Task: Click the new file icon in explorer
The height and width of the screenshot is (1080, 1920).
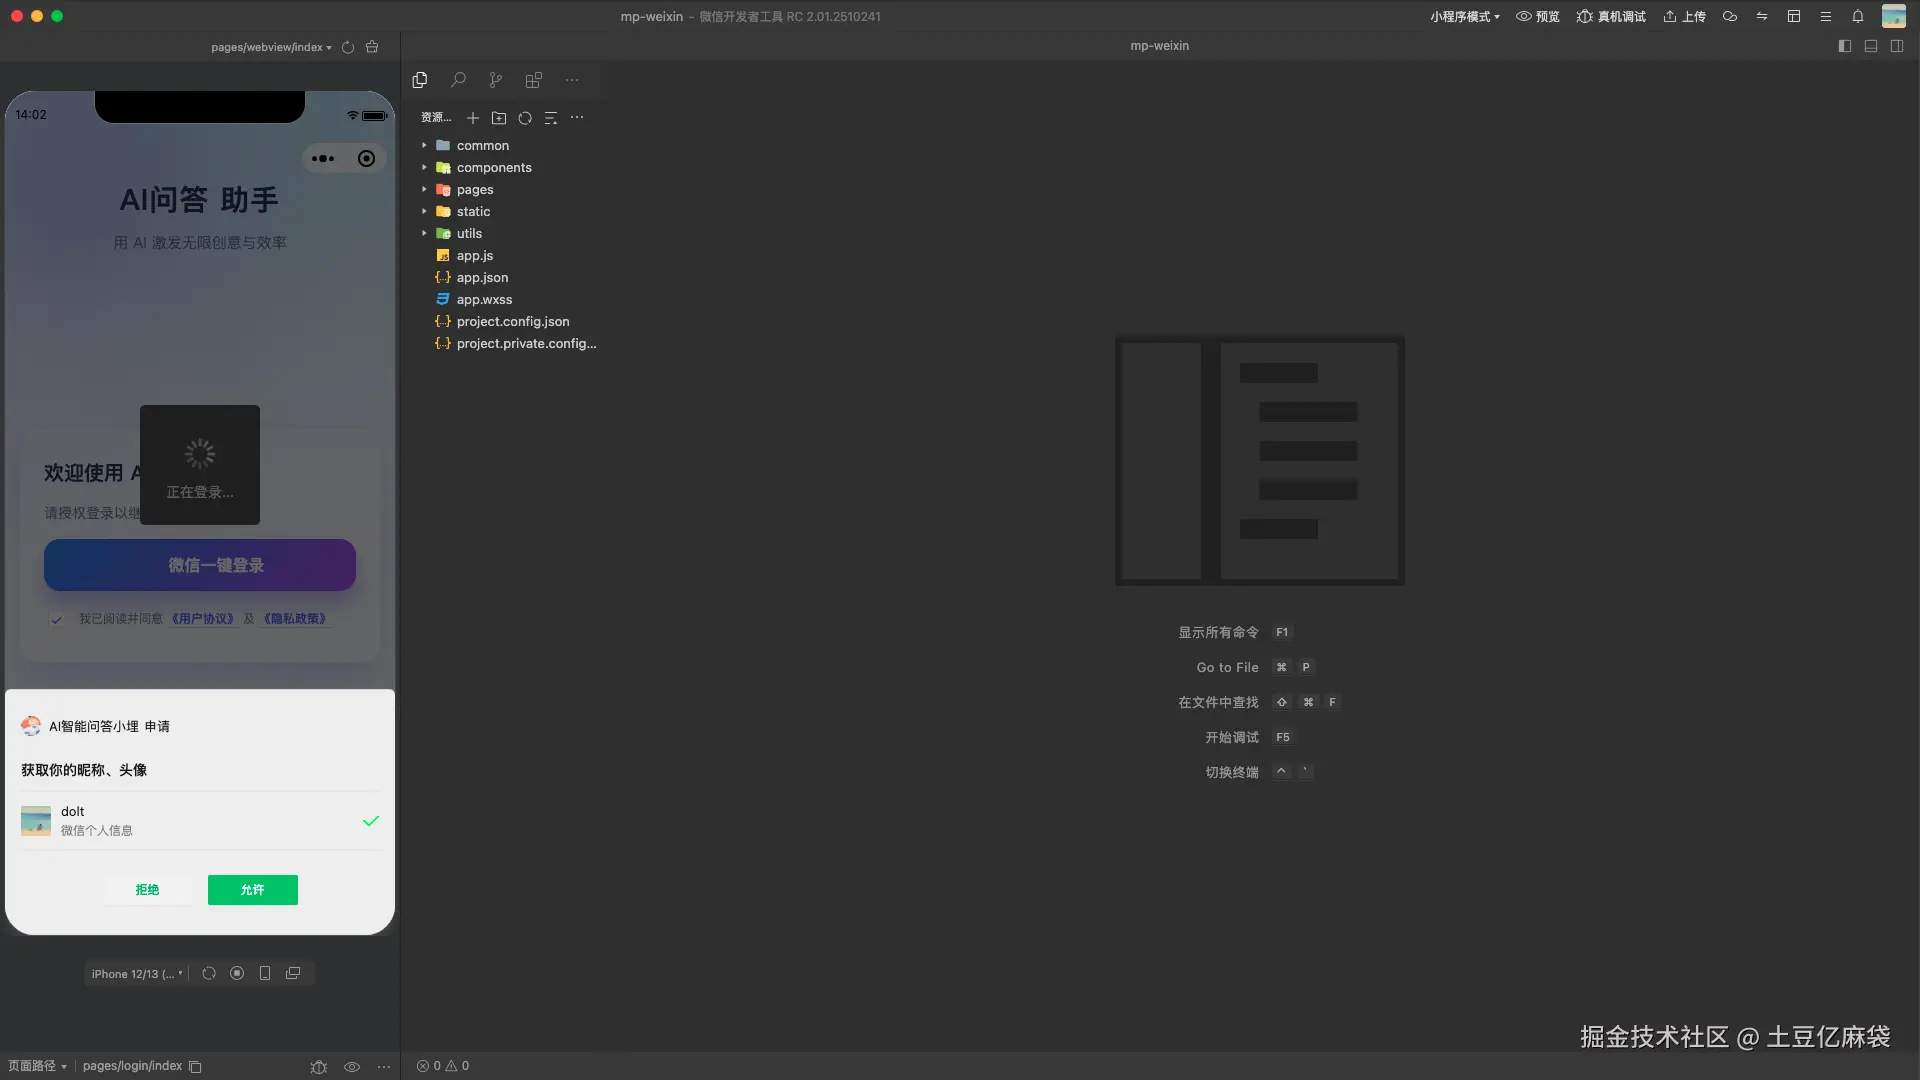Action: click(473, 118)
